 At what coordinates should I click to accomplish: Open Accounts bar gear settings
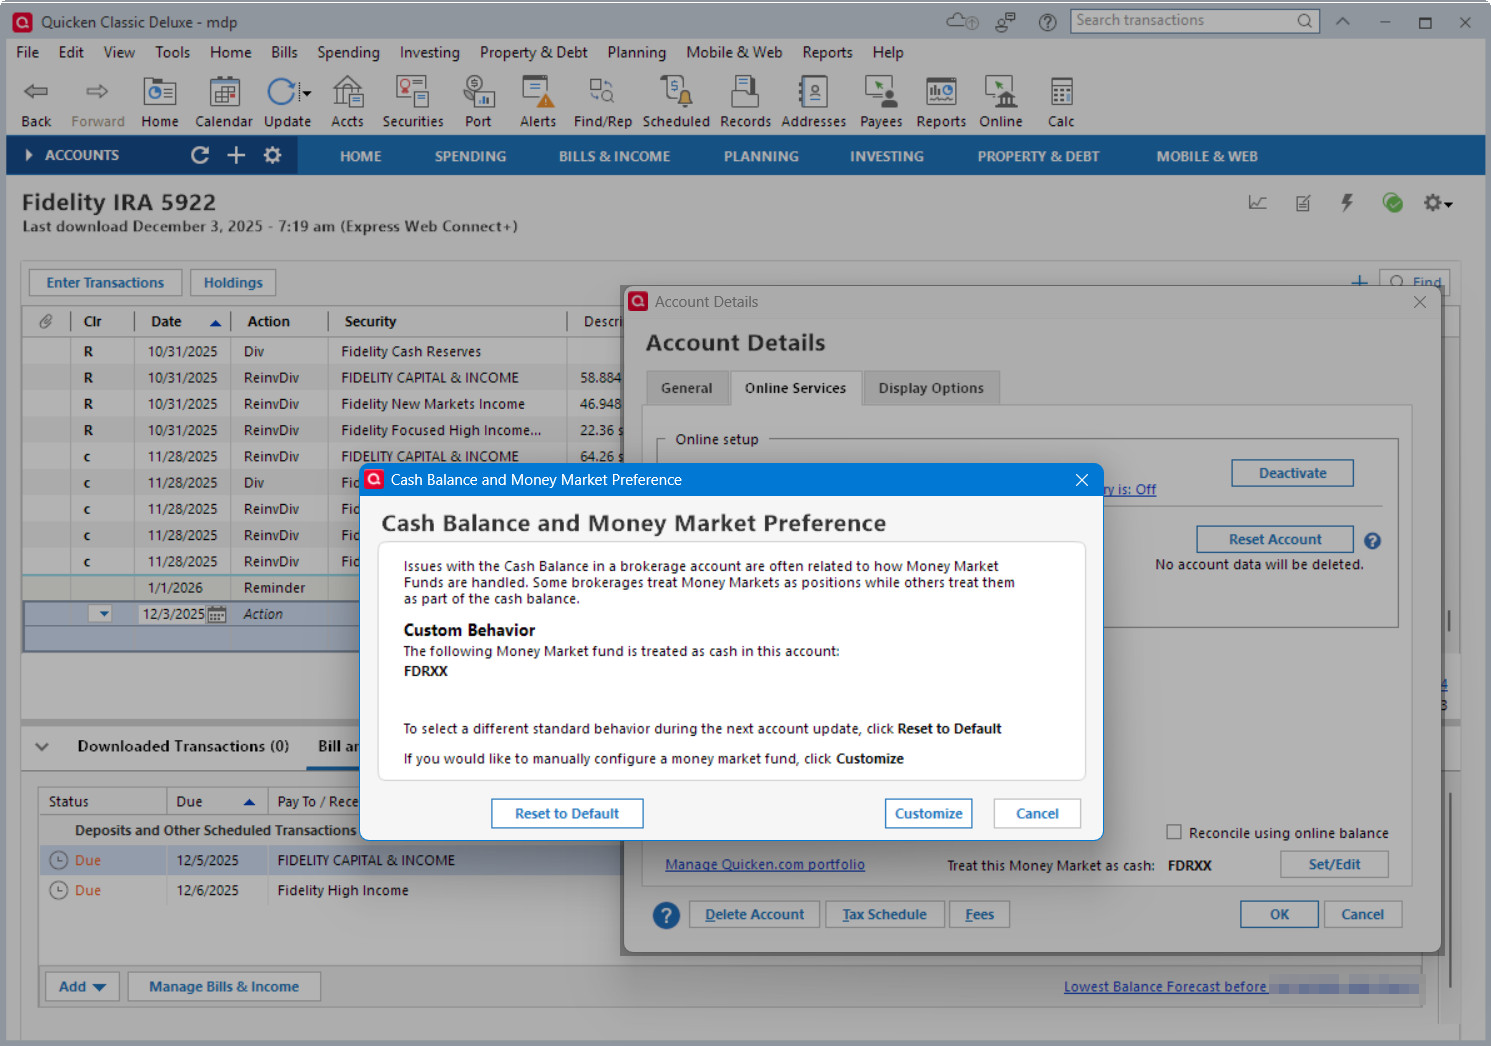point(272,155)
